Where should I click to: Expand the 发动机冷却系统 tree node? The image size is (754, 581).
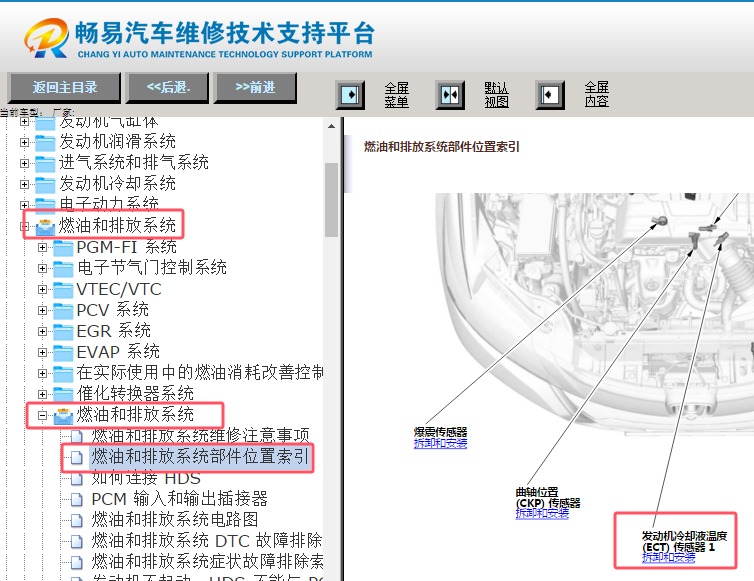click(x=24, y=184)
